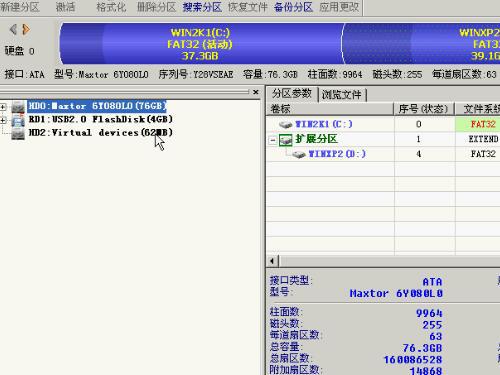Expand the RD1 USB2.0 FlashDisk tree node
This screenshot has width=500, height=375.
[x=3, y=120]
